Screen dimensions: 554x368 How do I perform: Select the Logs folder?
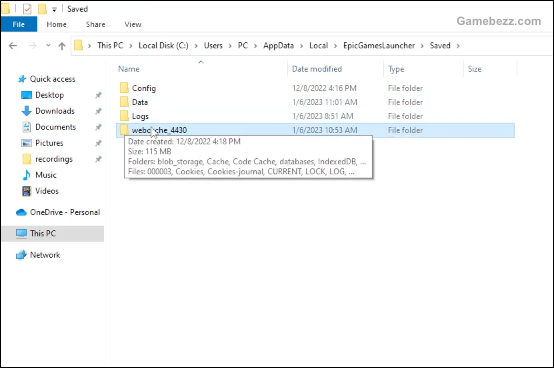316,116
